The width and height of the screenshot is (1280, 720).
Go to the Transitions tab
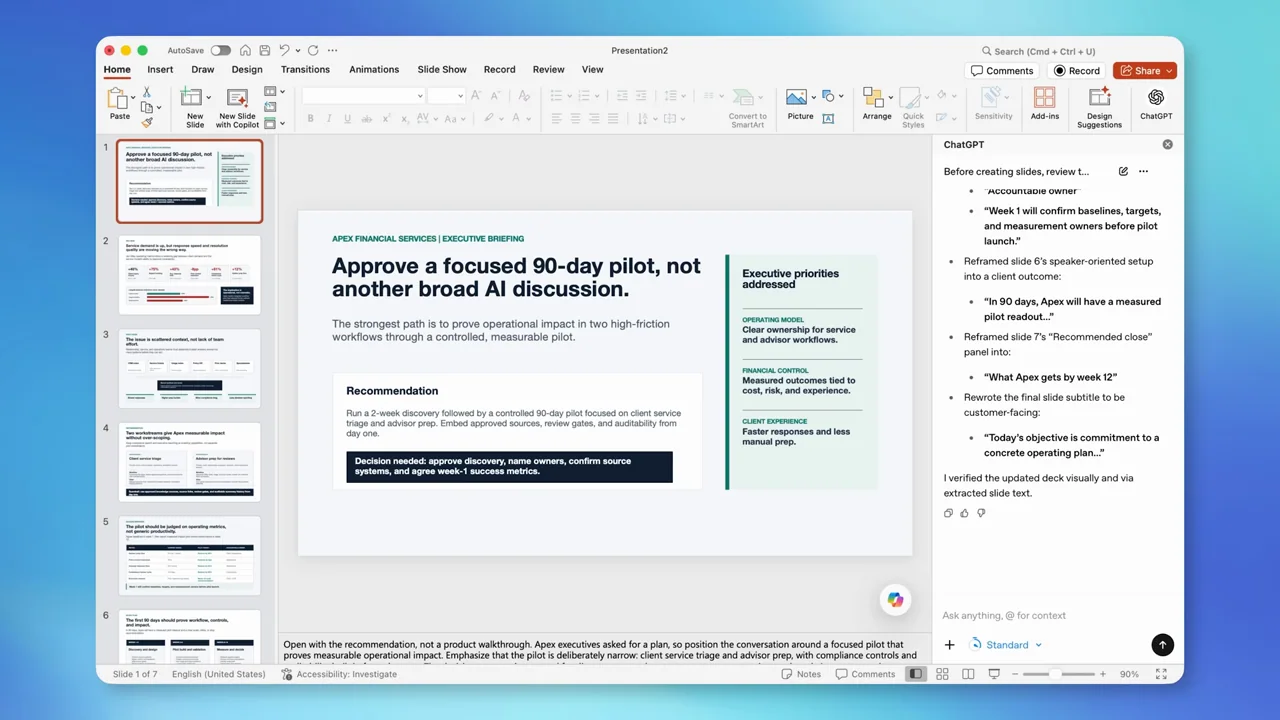pyautogui.click(x=305, y=70)
